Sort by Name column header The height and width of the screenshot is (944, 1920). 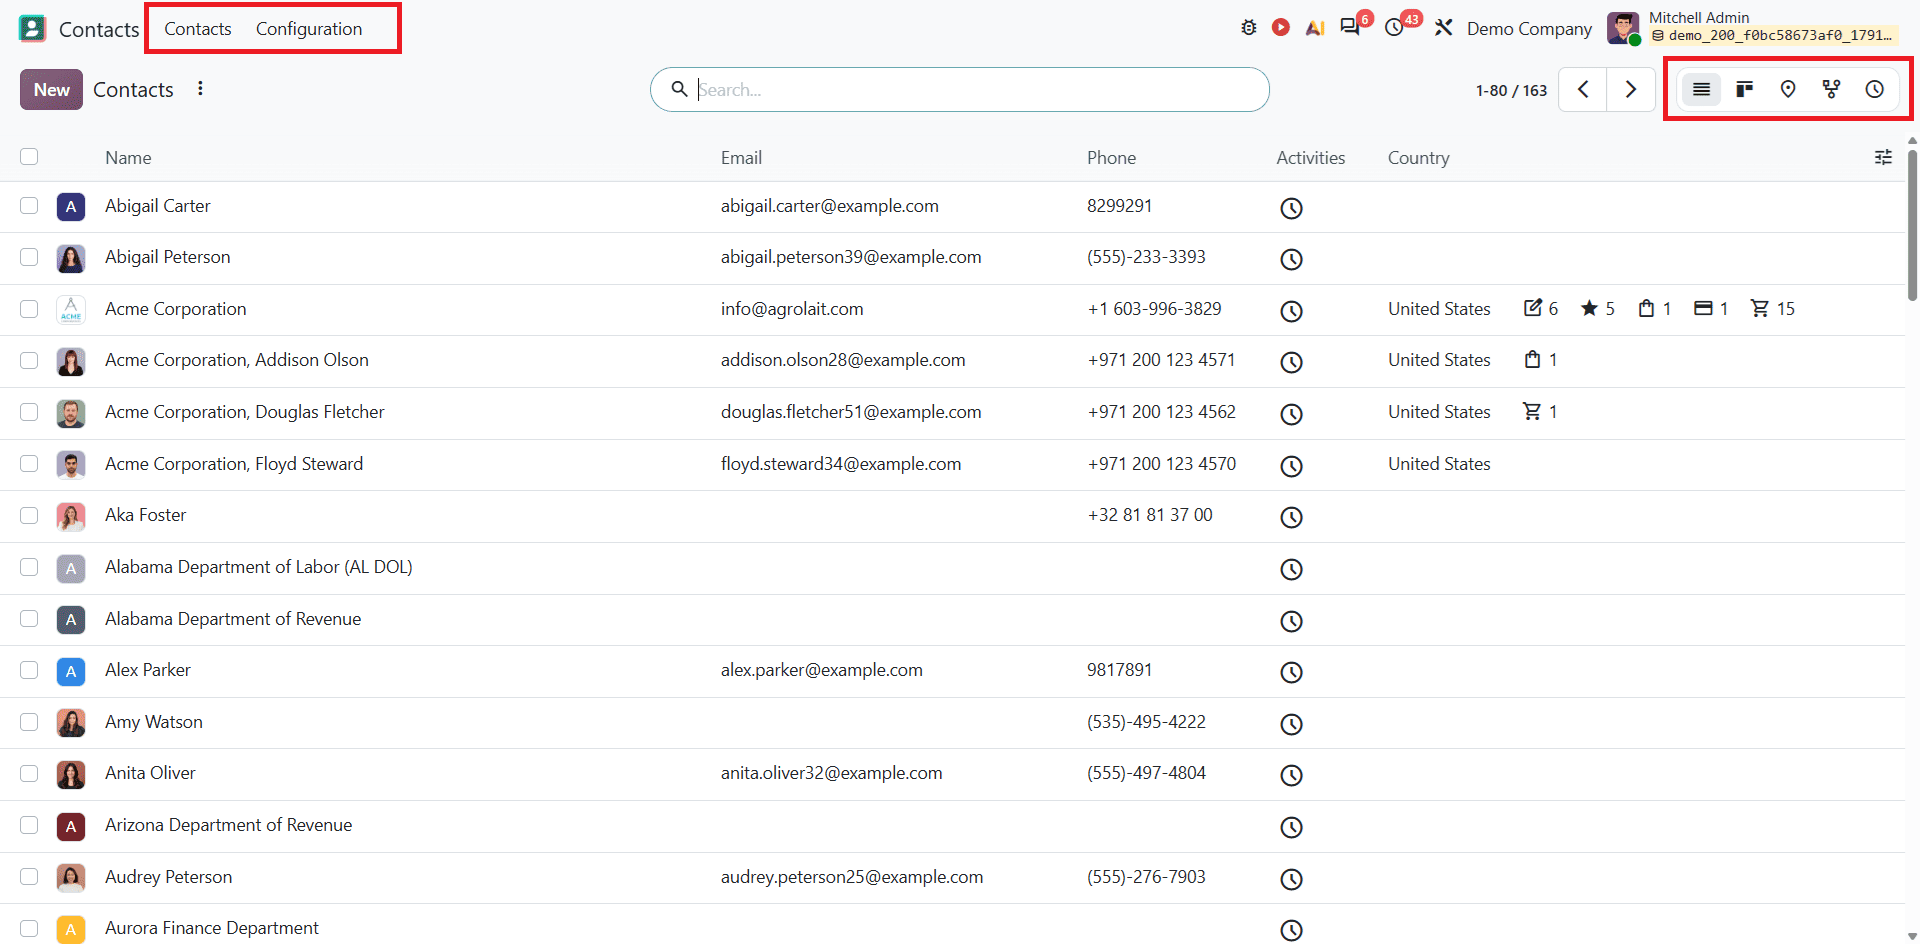click(128, 158)
